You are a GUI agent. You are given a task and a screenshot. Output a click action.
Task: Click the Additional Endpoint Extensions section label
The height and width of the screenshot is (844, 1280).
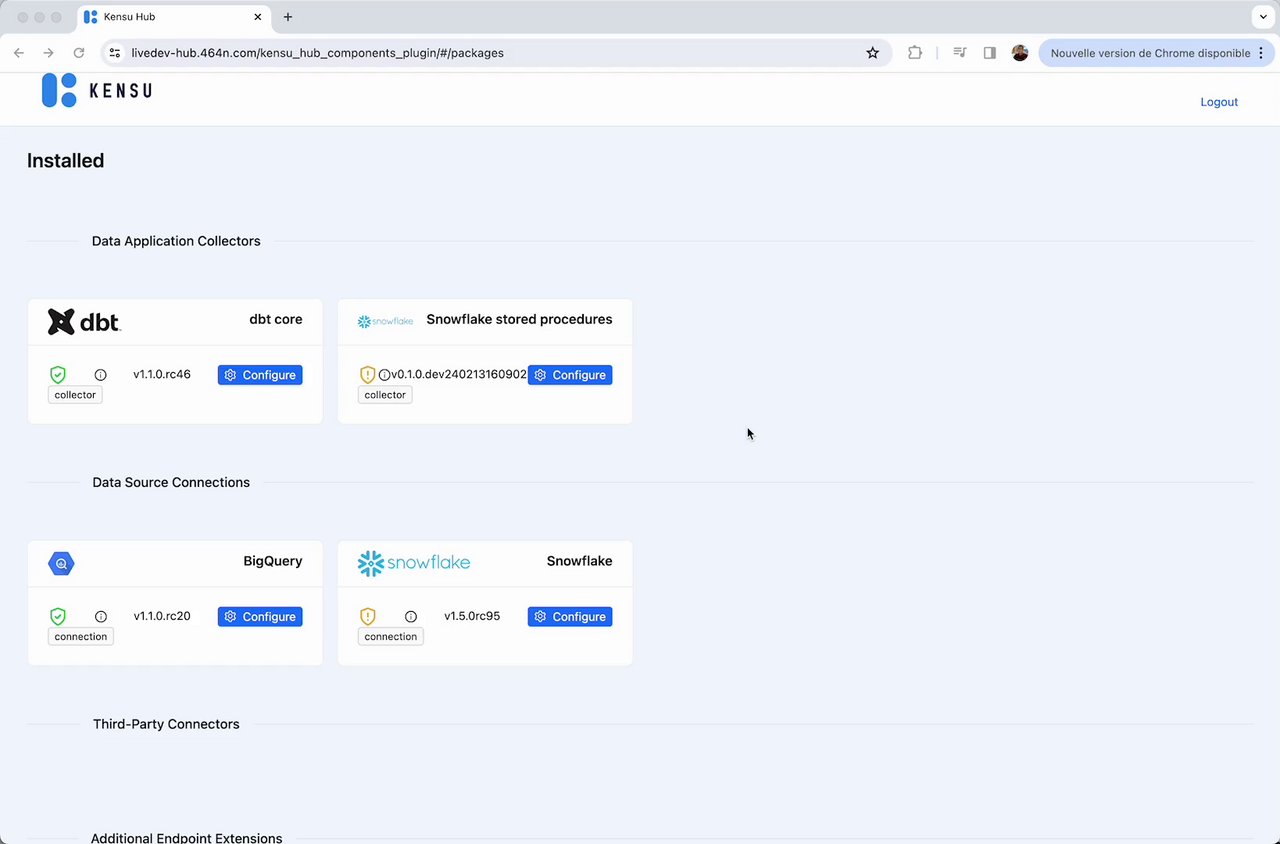pyautogui.click(x=186, y=837)
